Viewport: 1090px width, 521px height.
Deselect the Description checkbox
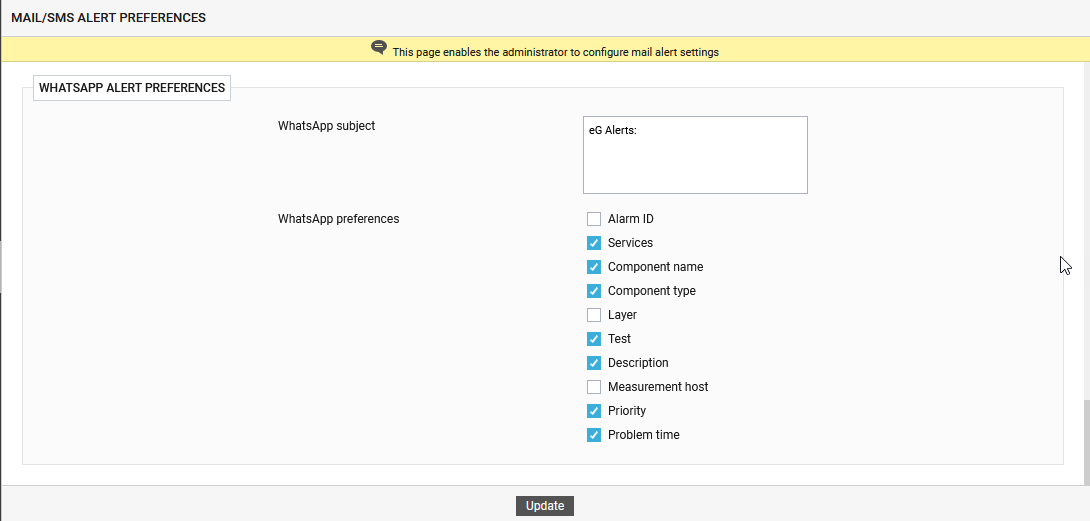pos(594,363)
